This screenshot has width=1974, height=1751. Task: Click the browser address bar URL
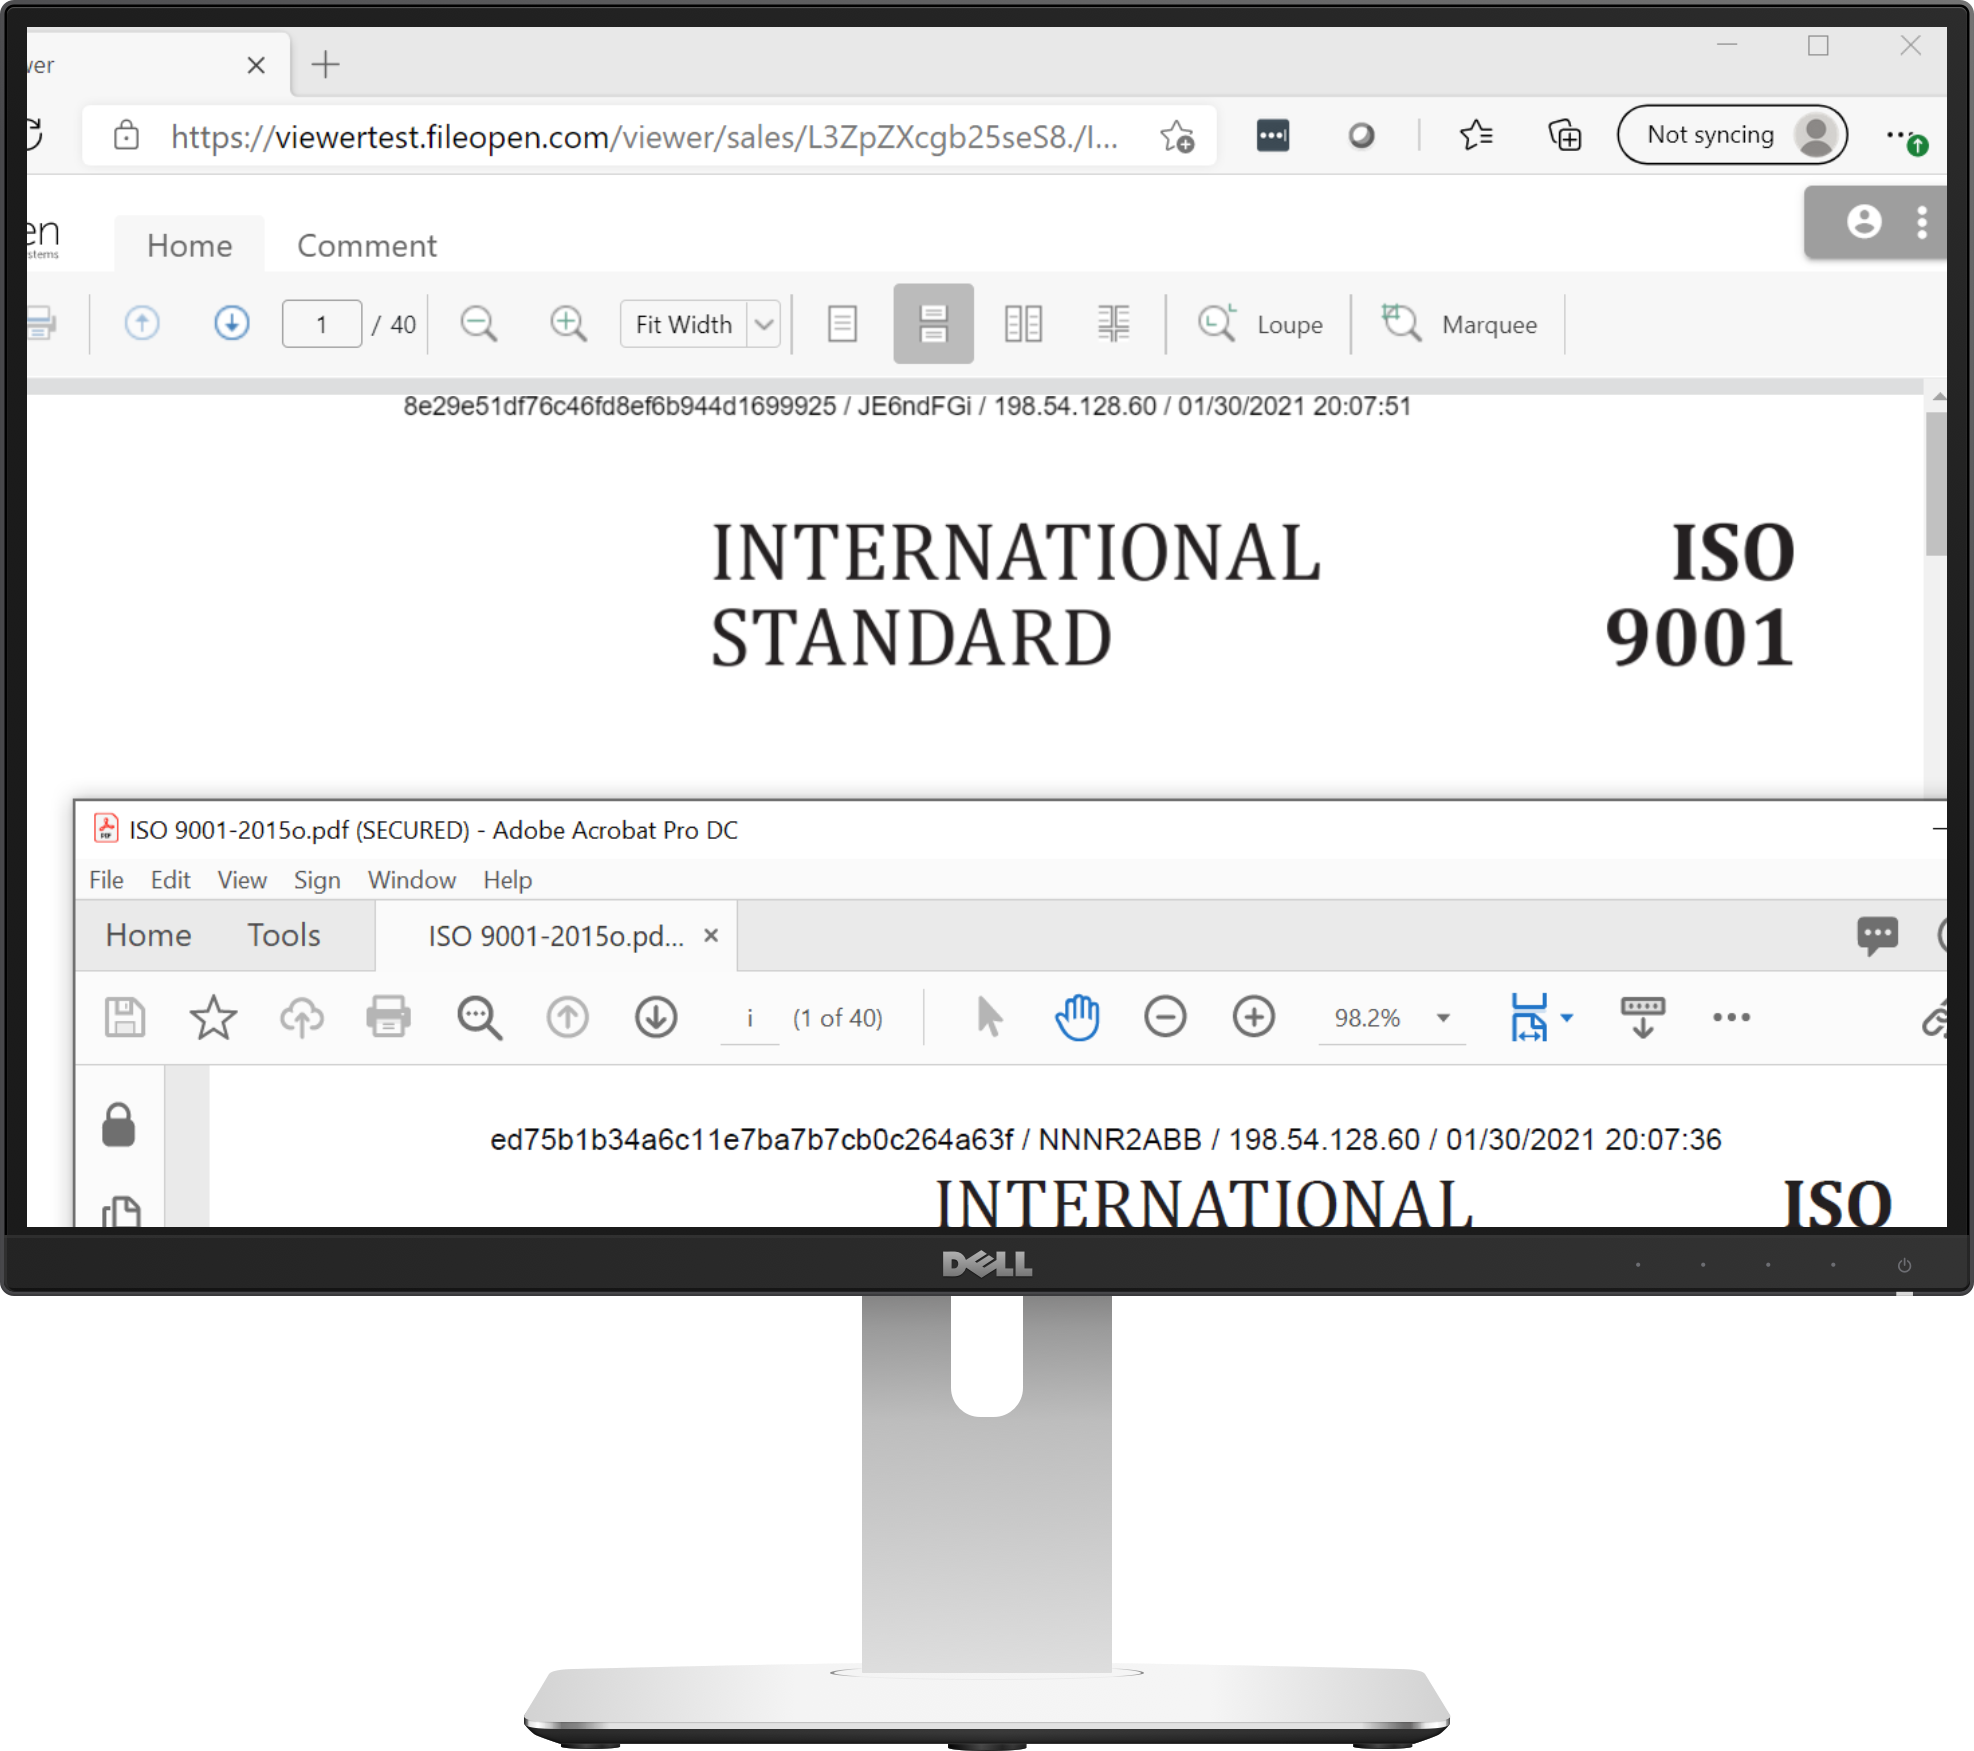(644, 136)
